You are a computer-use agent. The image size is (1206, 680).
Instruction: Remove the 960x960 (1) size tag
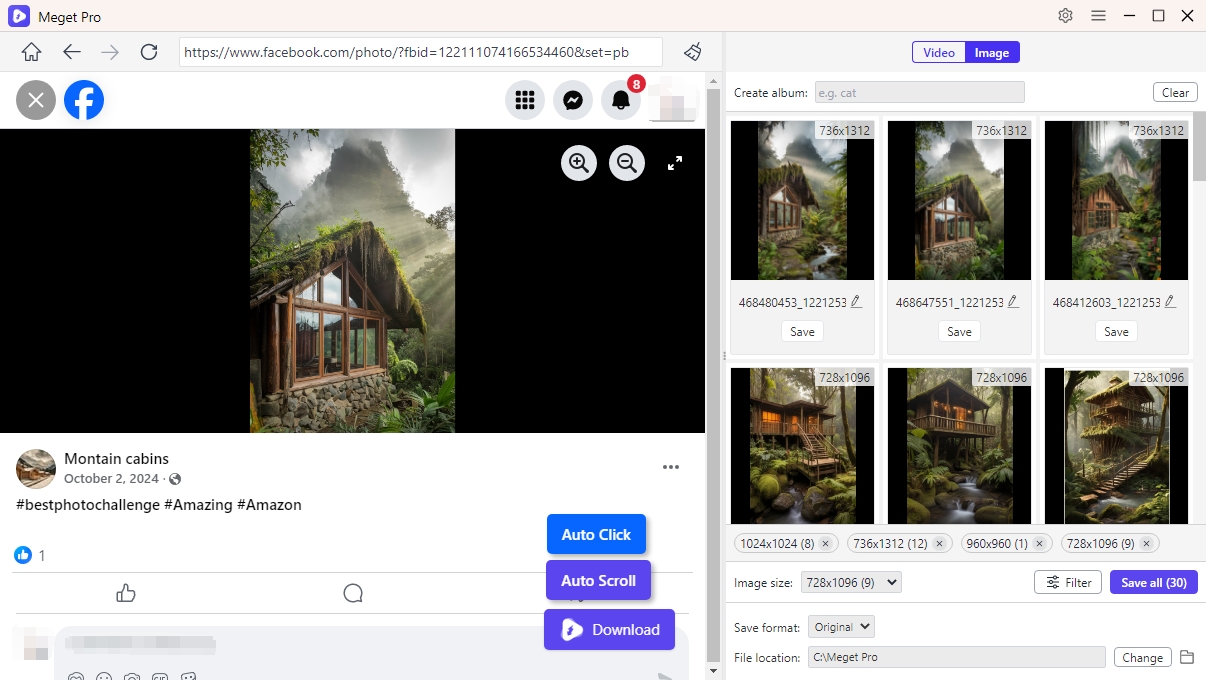click(1039, 544)
